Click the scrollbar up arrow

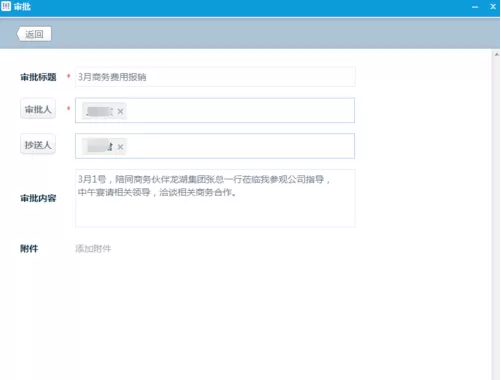coord(497,54)
